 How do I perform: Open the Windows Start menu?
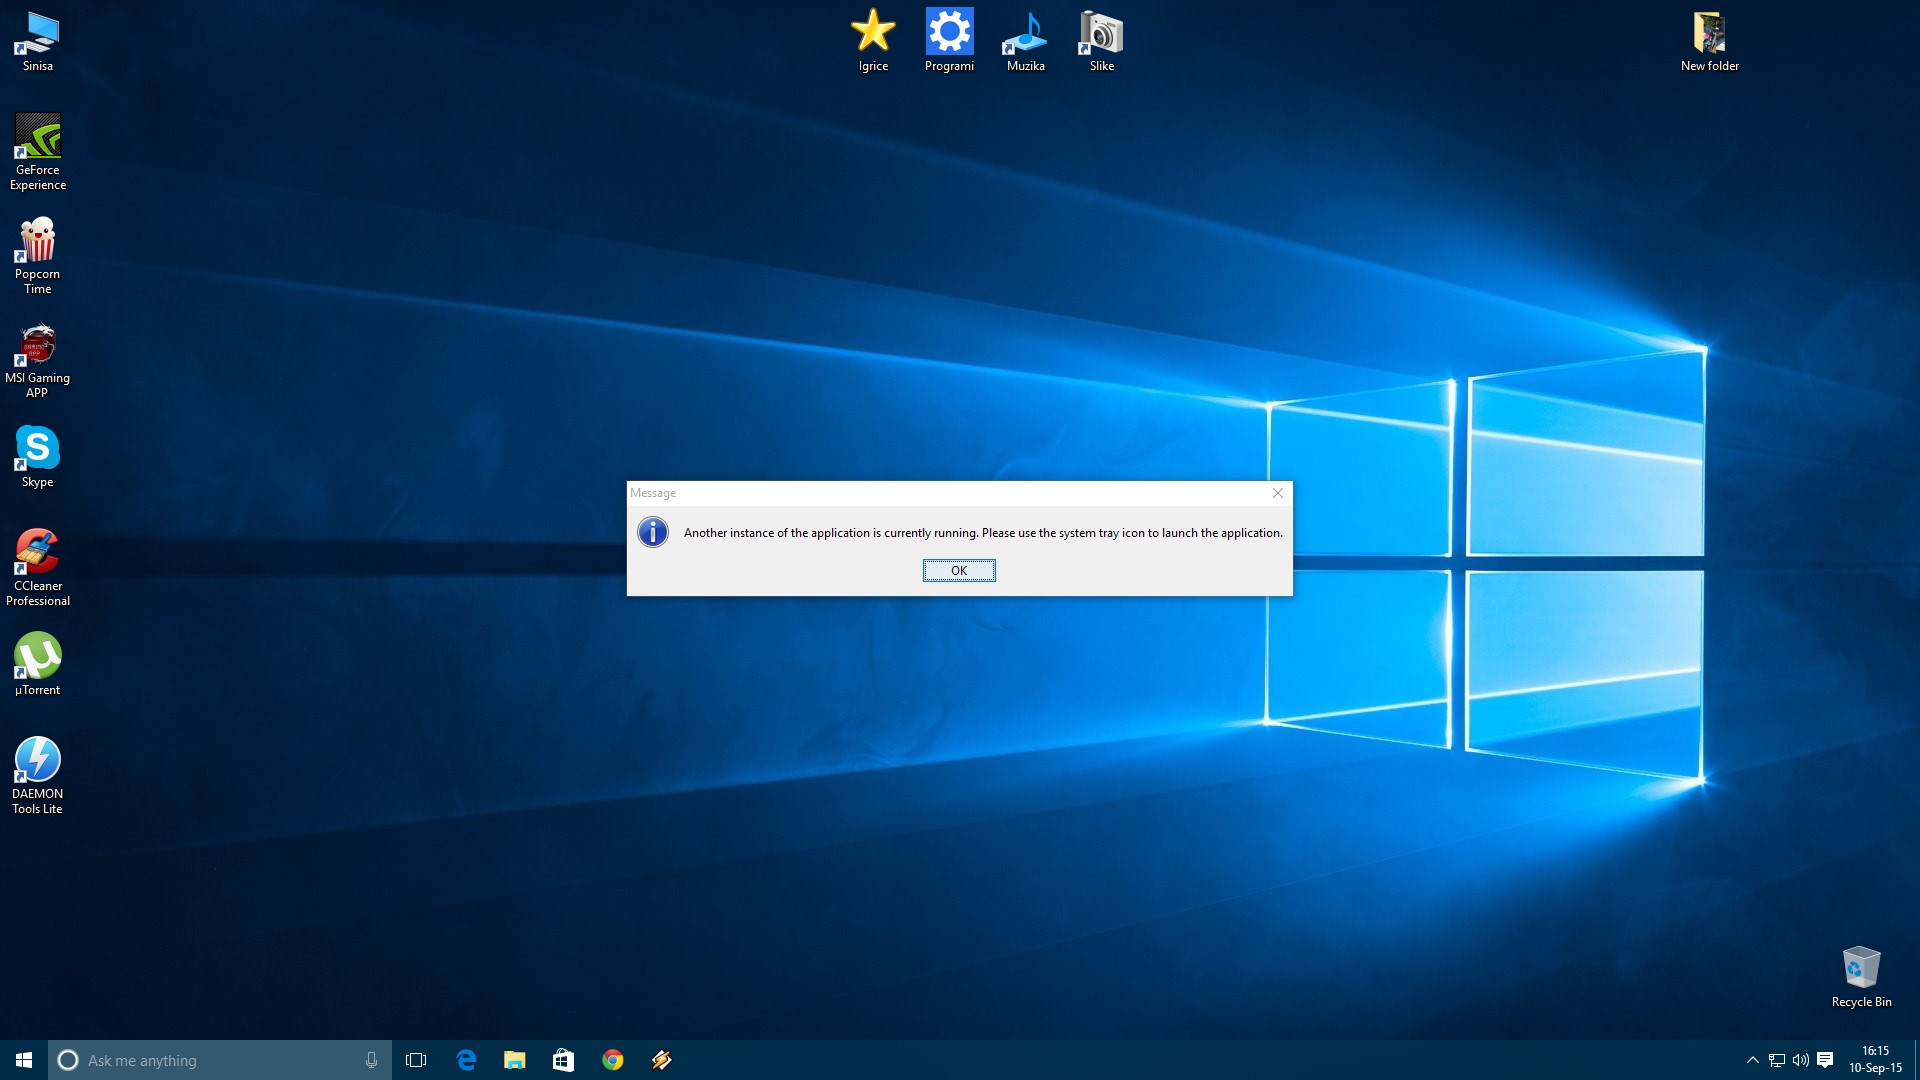tap(24, 1060)
